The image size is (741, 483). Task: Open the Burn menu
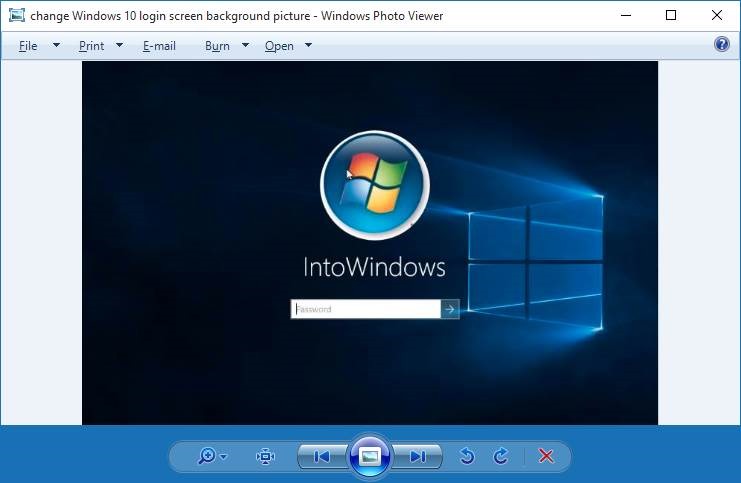click(x=217, y=46)
